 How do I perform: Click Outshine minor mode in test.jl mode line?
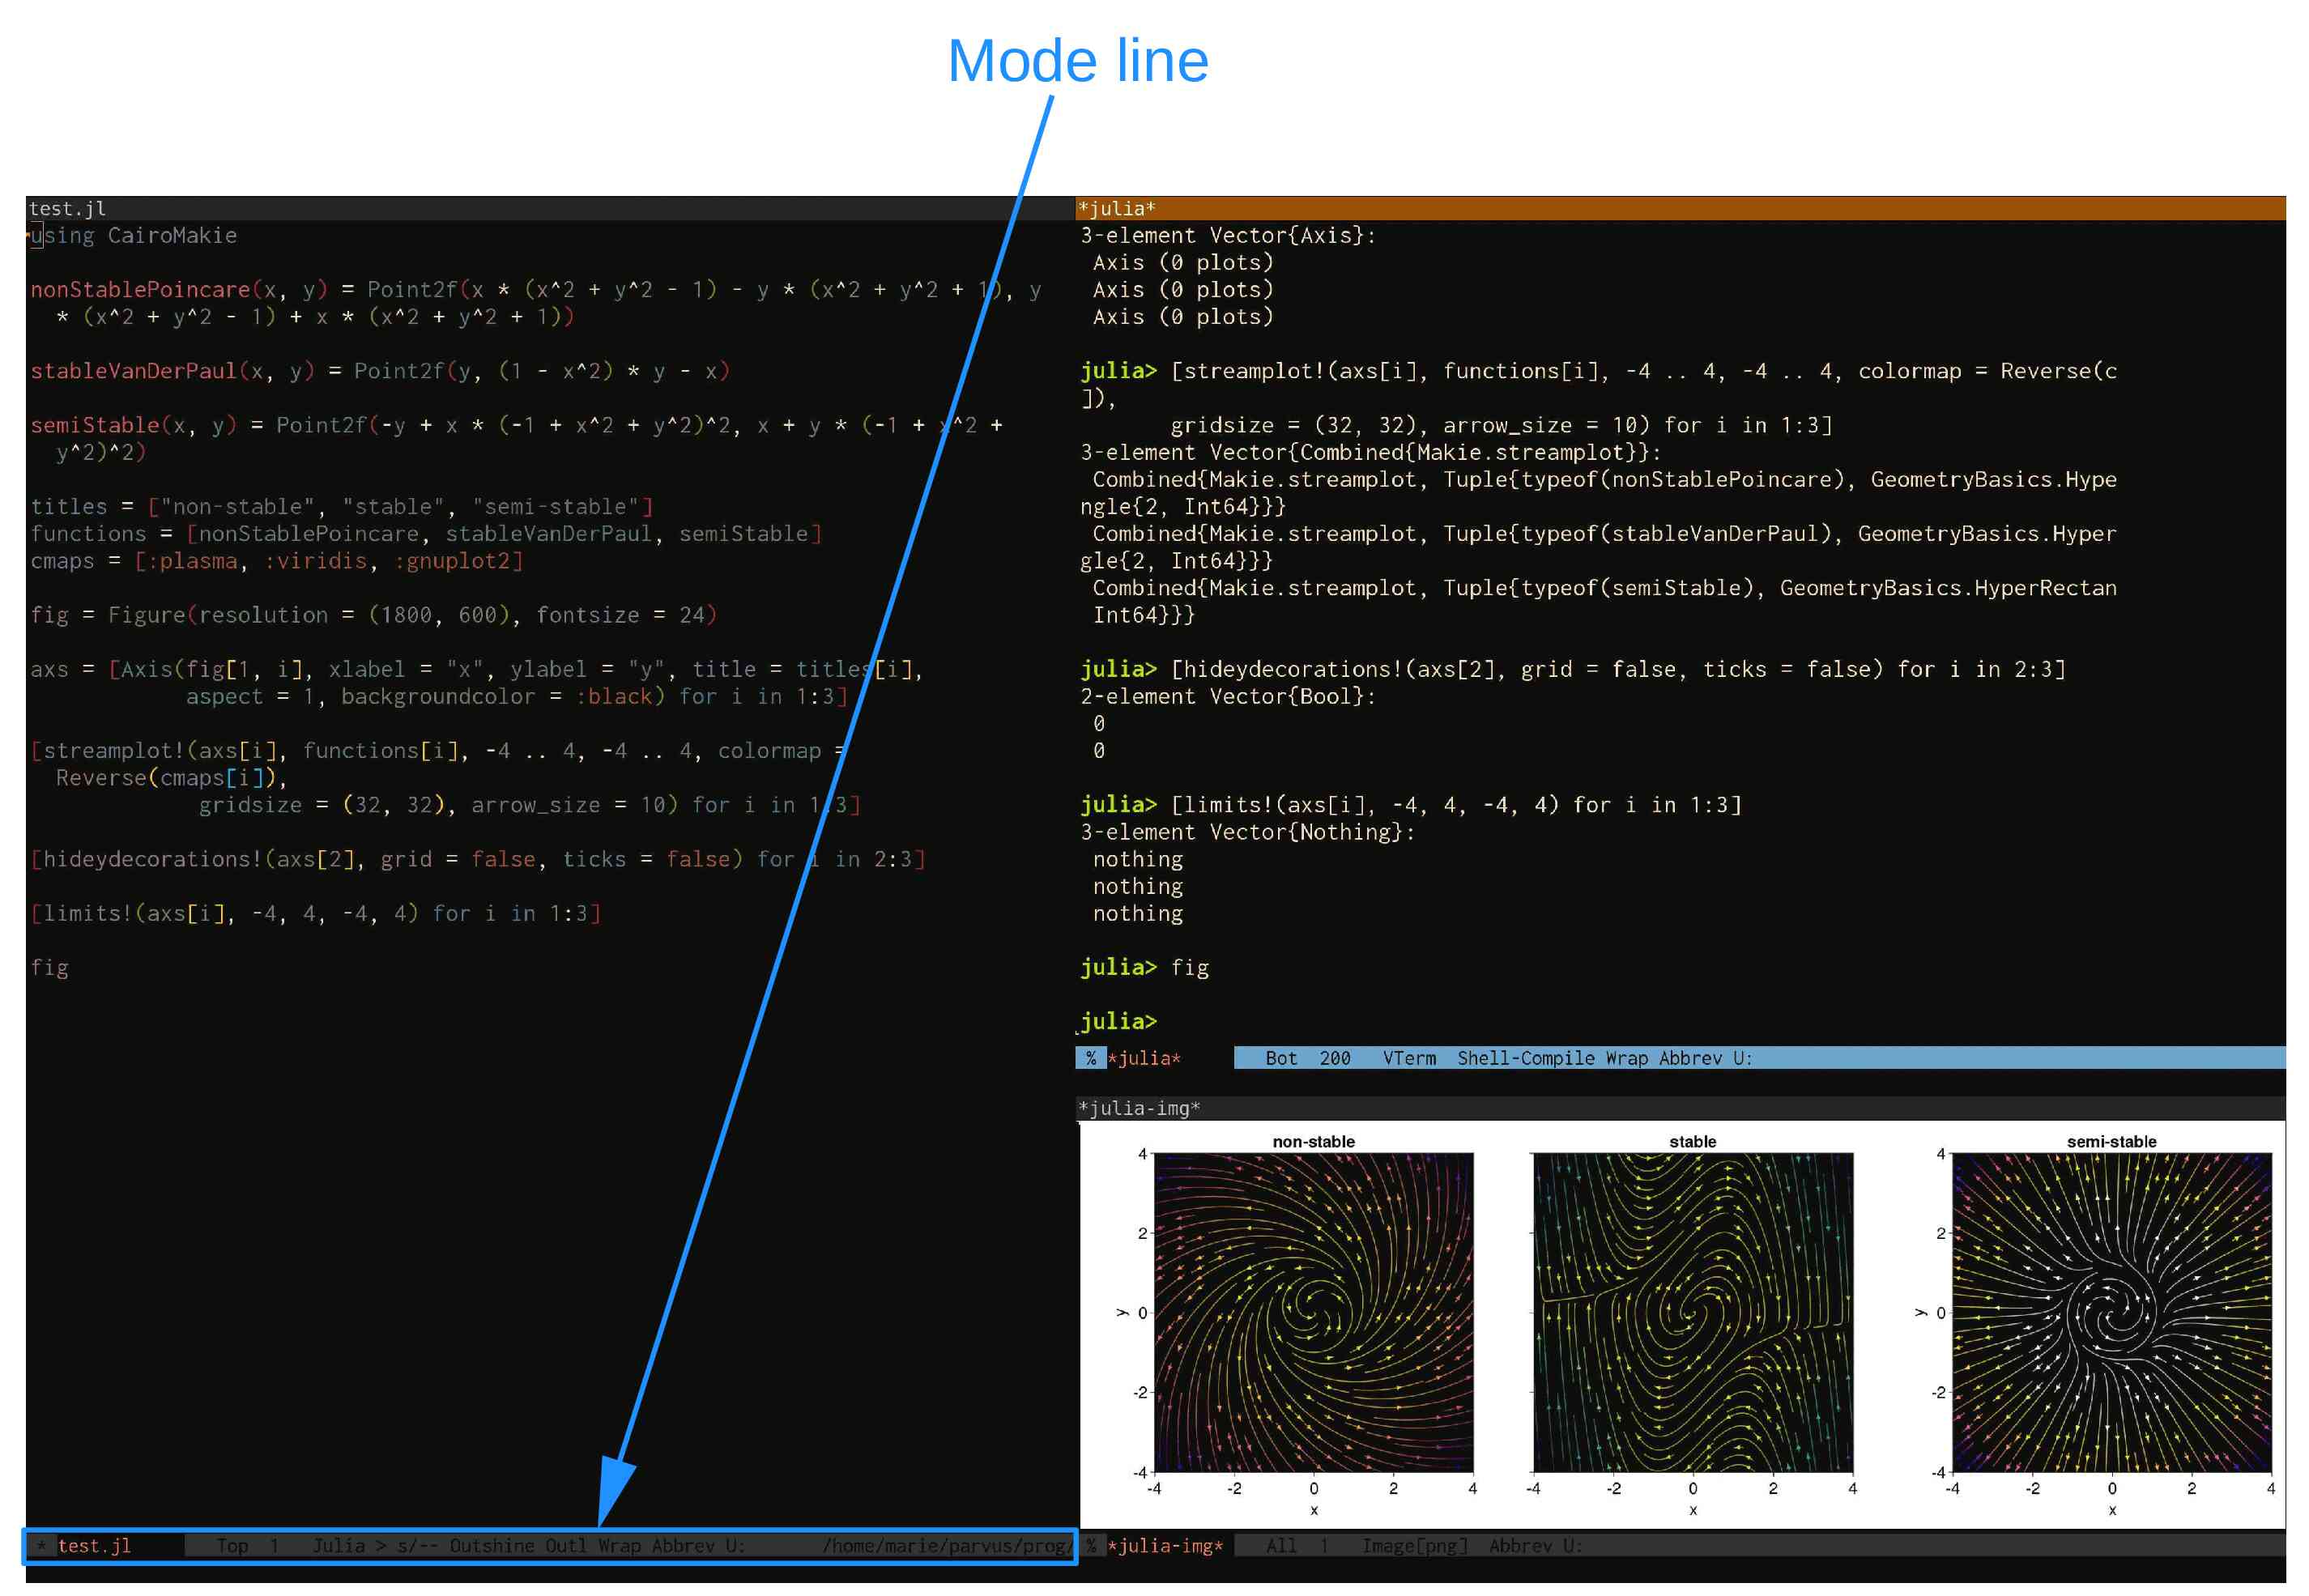492,1546
